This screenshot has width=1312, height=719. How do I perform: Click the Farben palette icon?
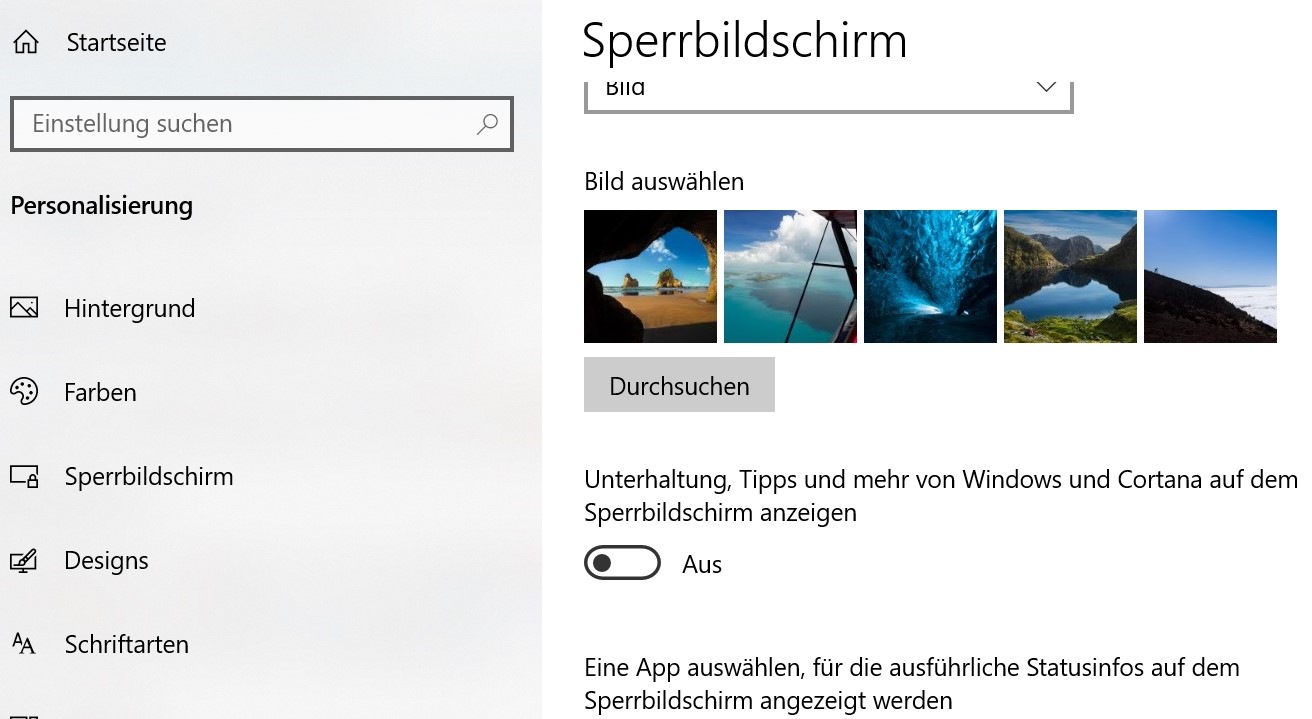point(24,392)
